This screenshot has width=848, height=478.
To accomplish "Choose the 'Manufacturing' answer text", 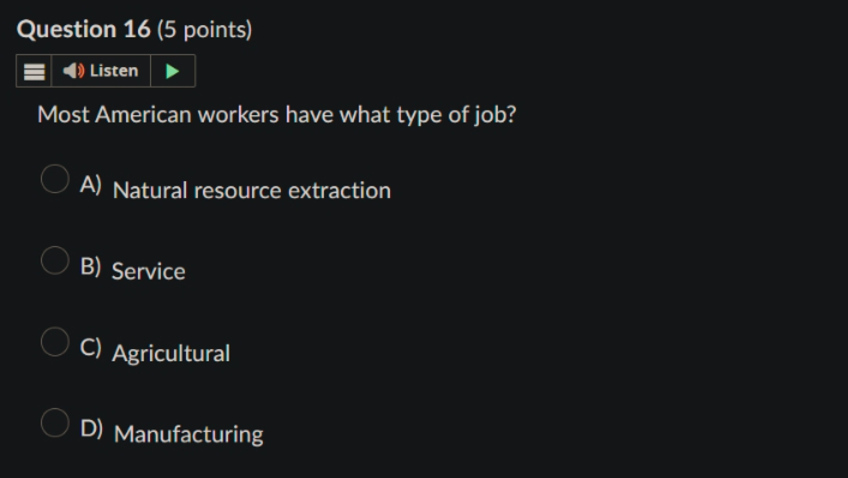I will click(189, 434).
